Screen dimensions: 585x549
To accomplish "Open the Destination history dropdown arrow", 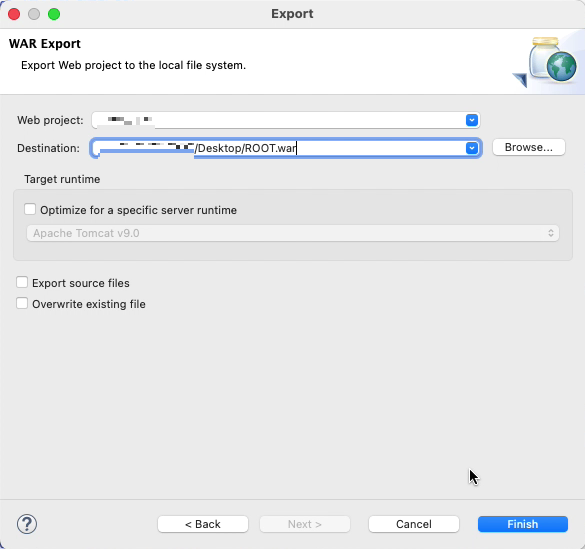I will click(x=472, y=148).
